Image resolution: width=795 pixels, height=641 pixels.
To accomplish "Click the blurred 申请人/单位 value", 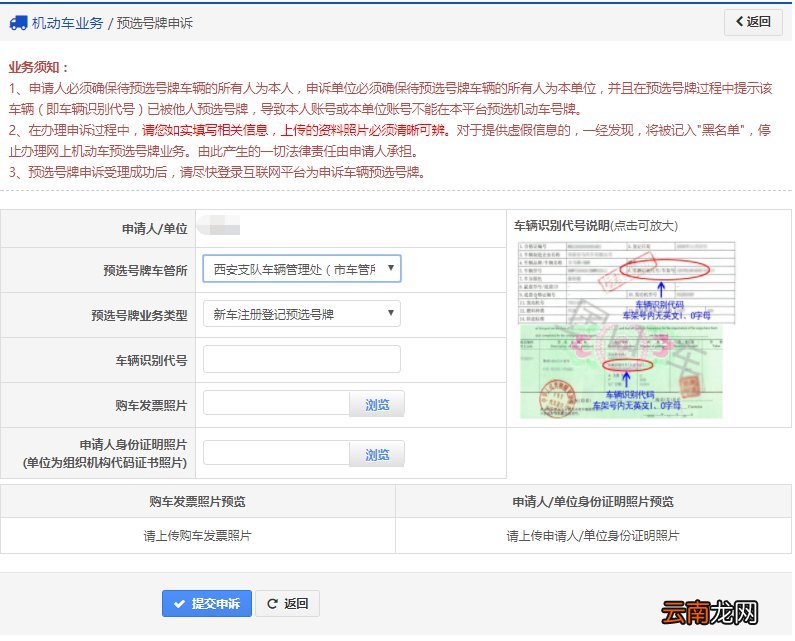I will coord(219,225).
